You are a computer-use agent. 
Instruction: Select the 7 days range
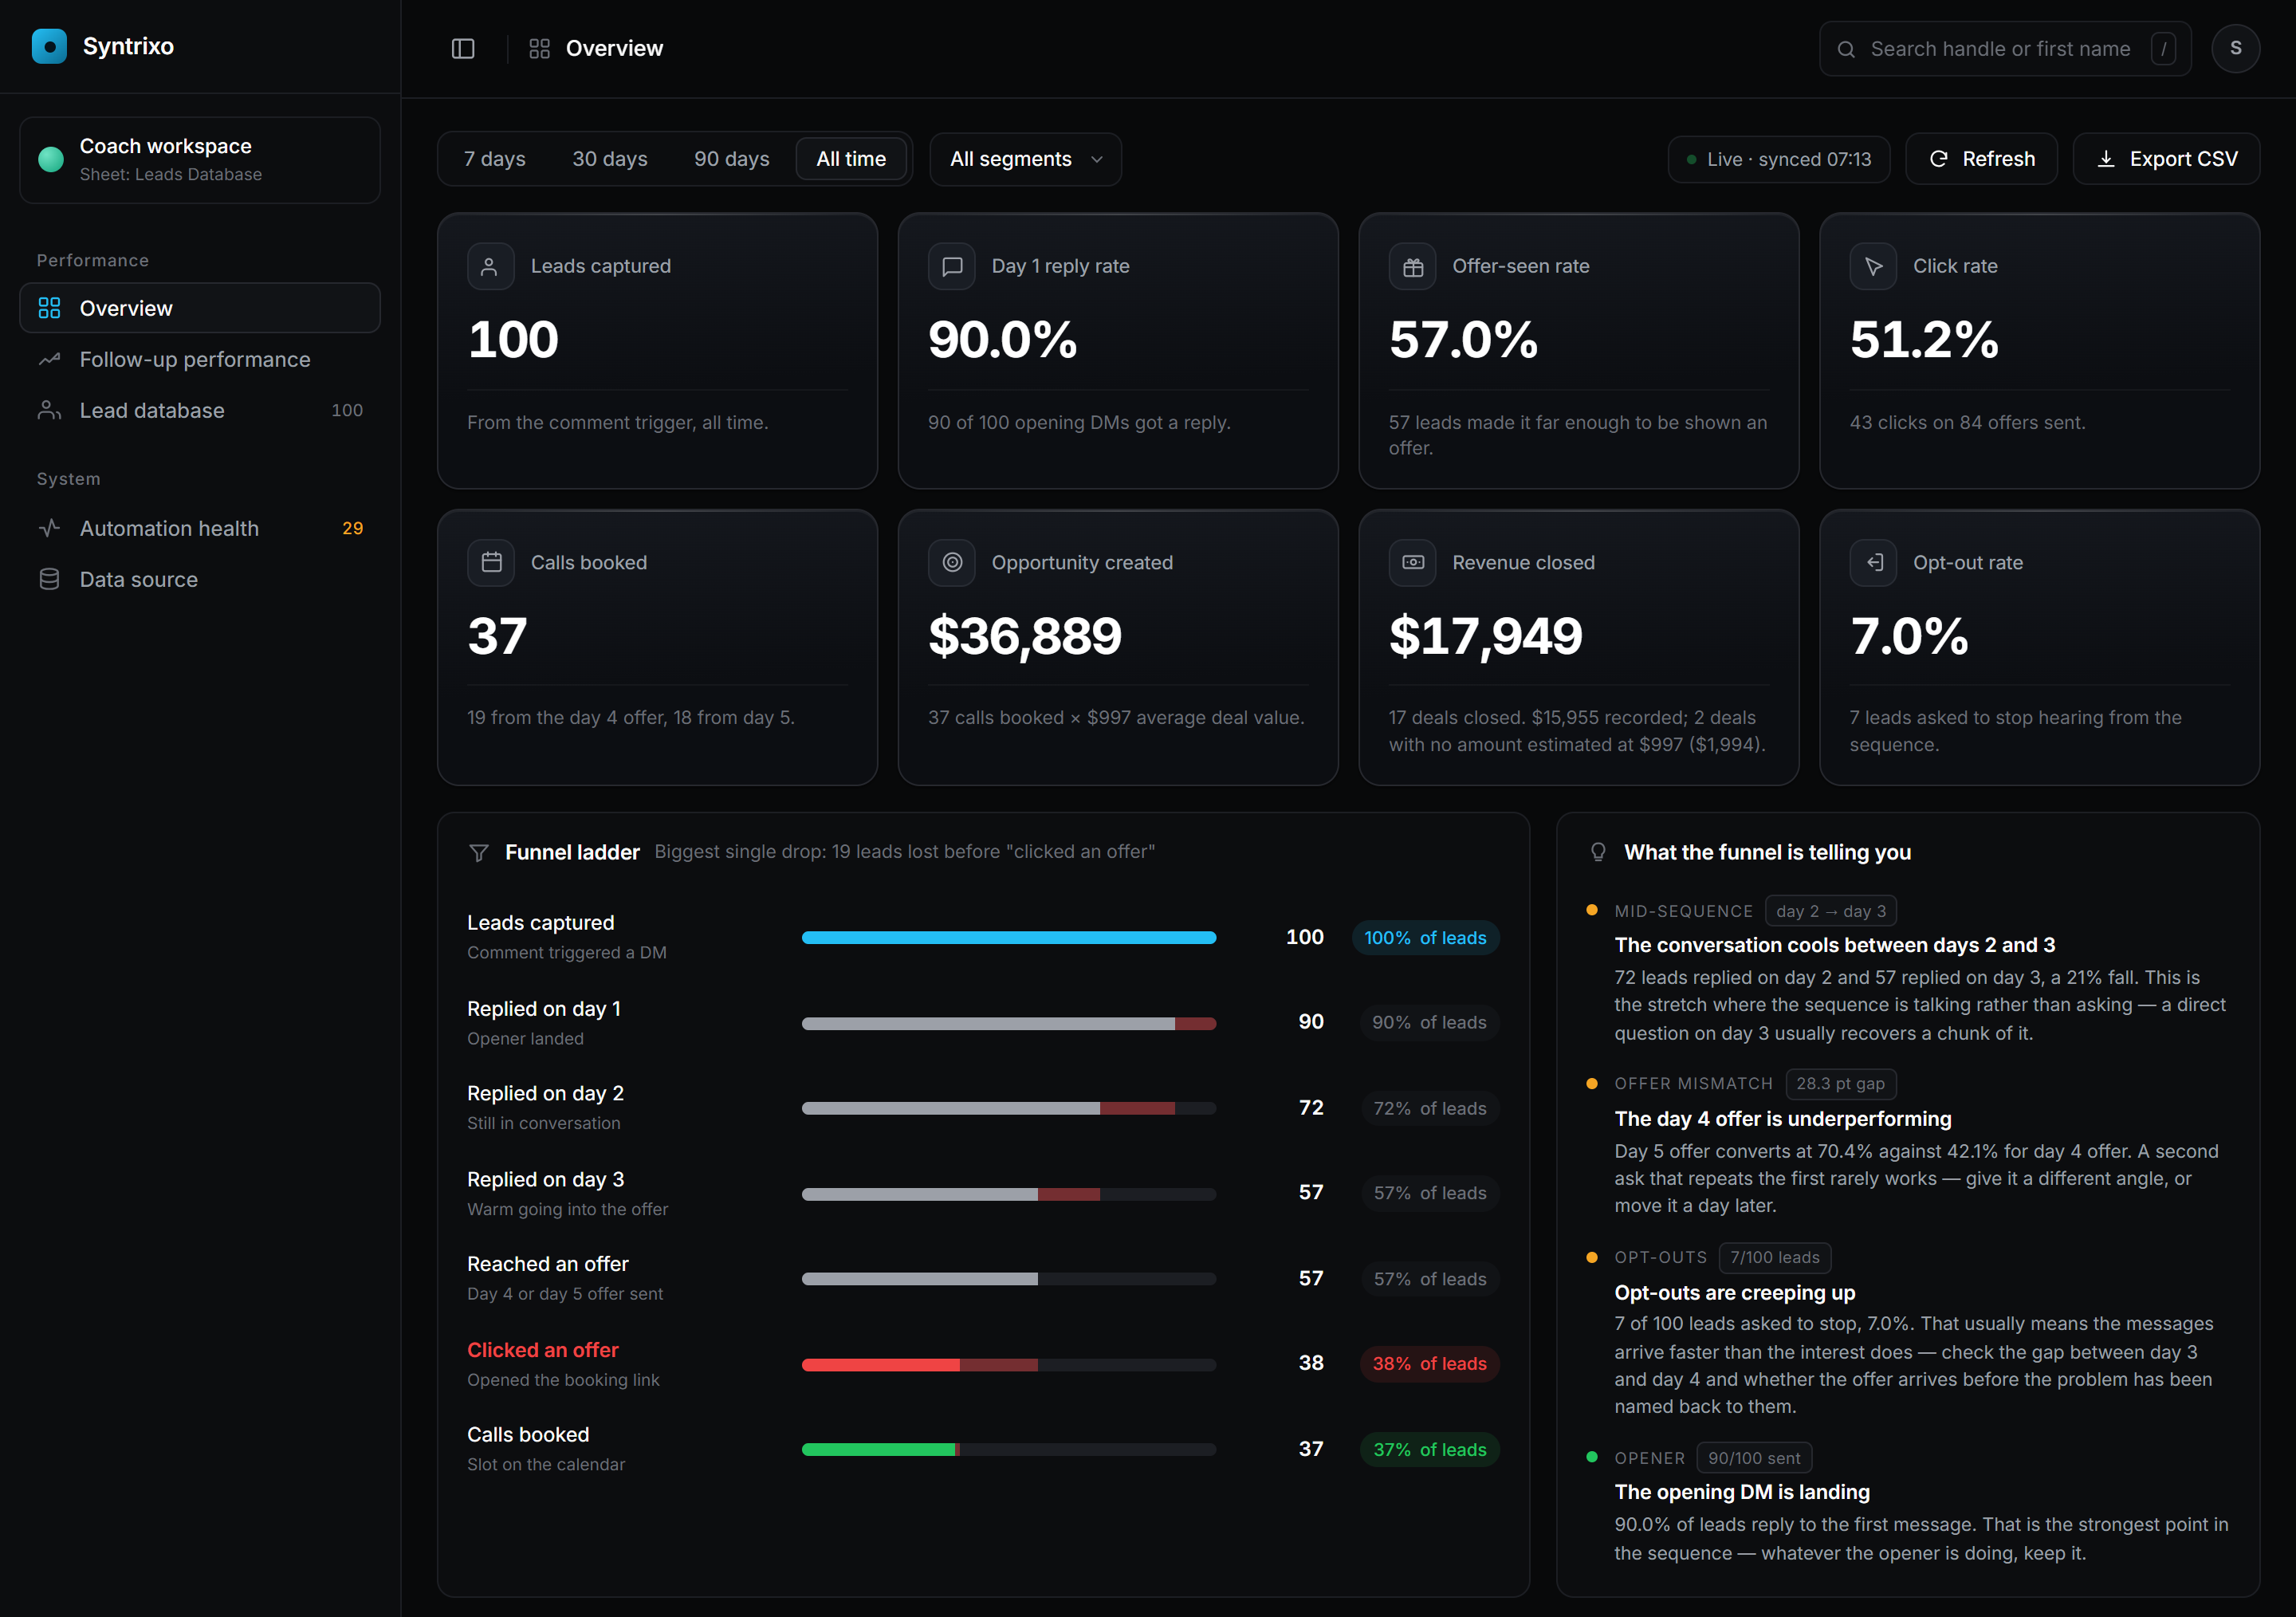[x=494, y=159]
